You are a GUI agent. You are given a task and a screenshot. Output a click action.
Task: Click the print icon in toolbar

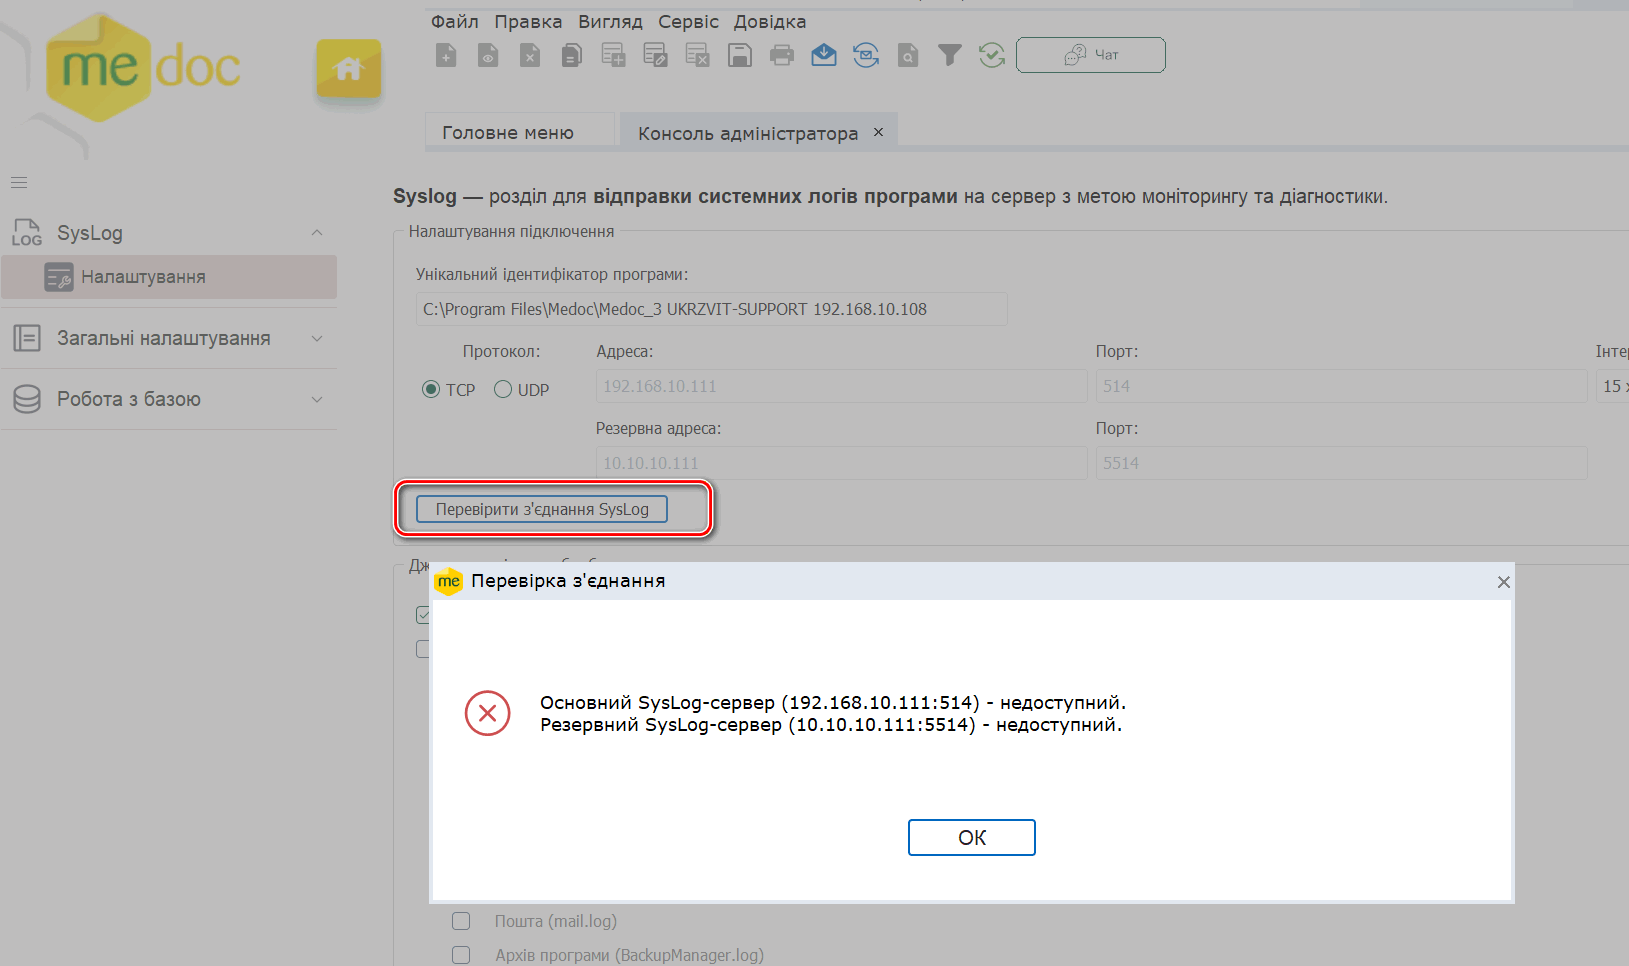[x=782, y=56]
